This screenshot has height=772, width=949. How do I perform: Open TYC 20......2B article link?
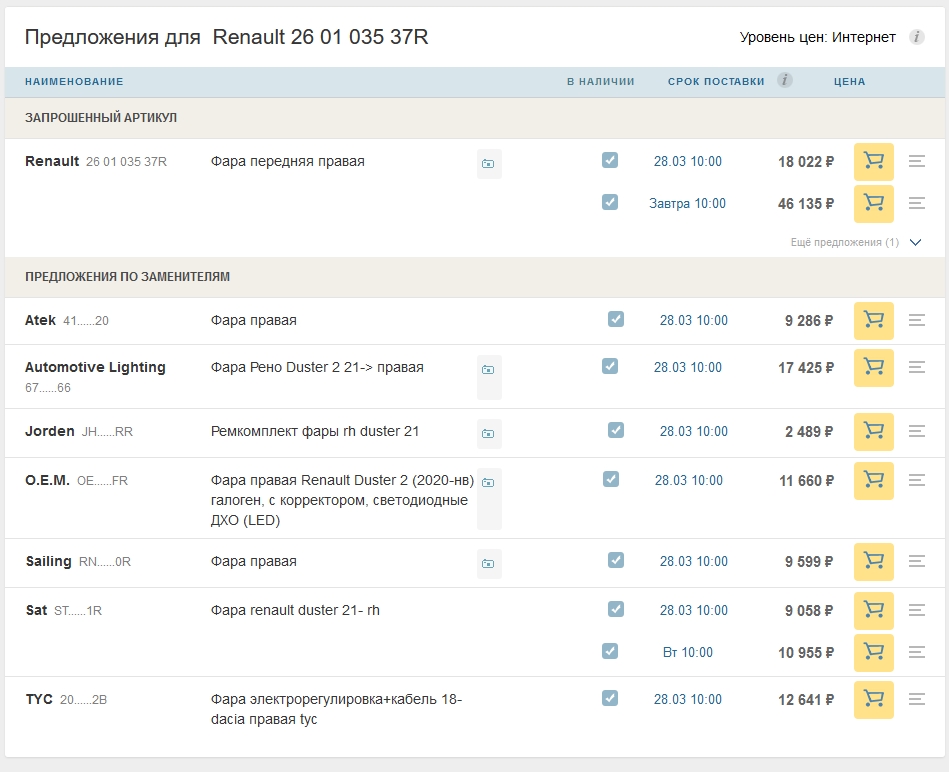tap(84, 700)
